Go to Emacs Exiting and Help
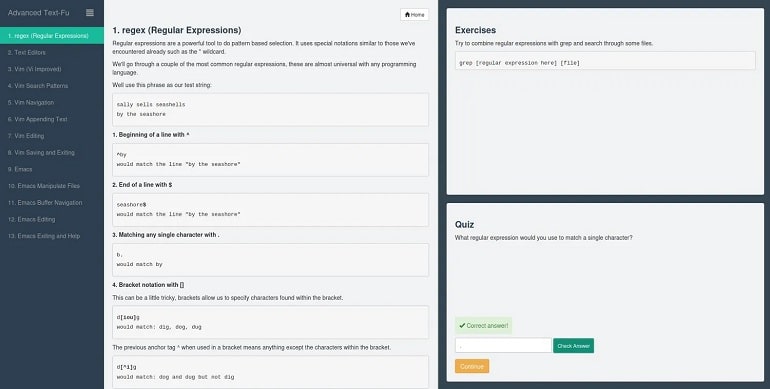 point(52,236)
